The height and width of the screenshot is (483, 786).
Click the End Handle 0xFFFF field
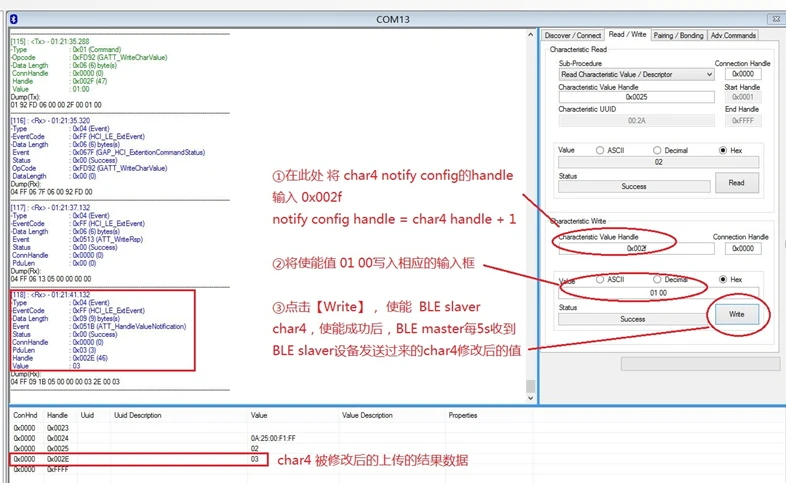(x=743, y=121)
